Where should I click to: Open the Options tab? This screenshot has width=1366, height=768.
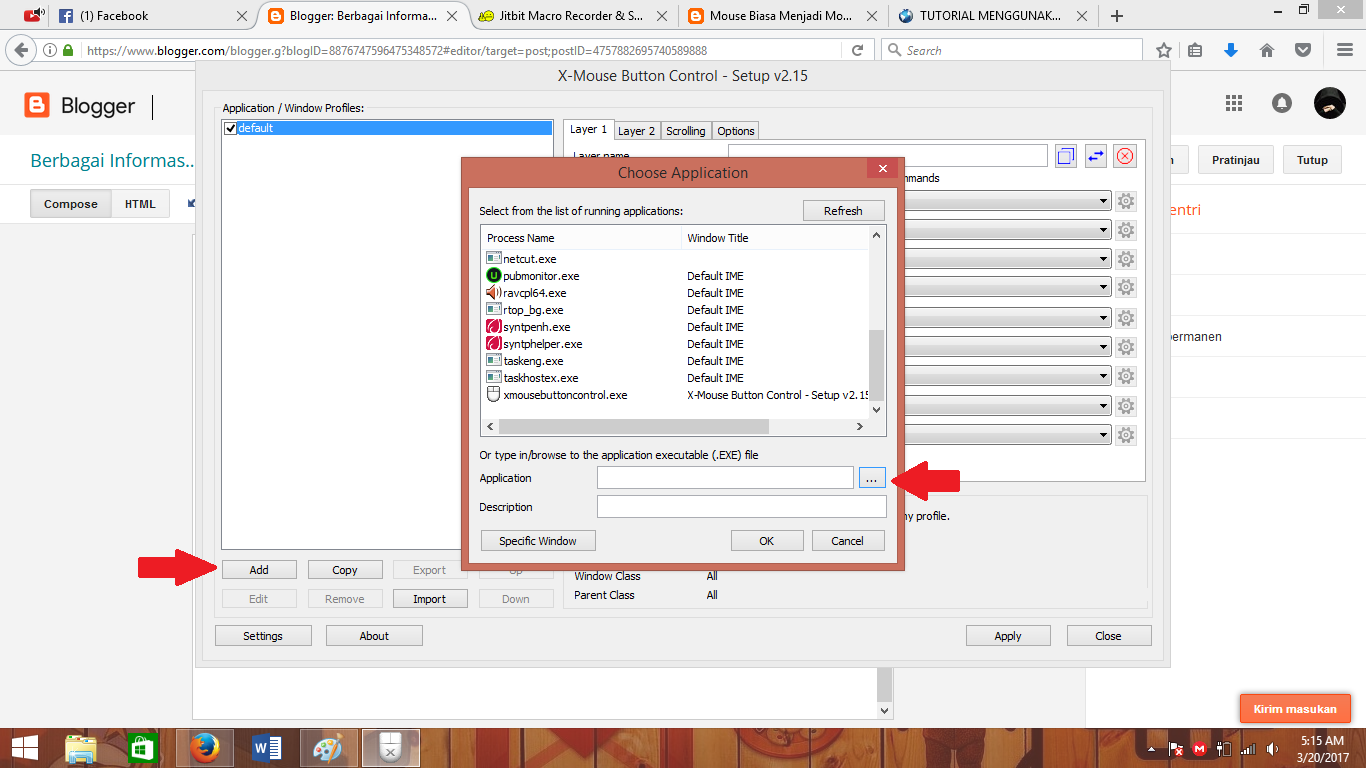point(735,130)
